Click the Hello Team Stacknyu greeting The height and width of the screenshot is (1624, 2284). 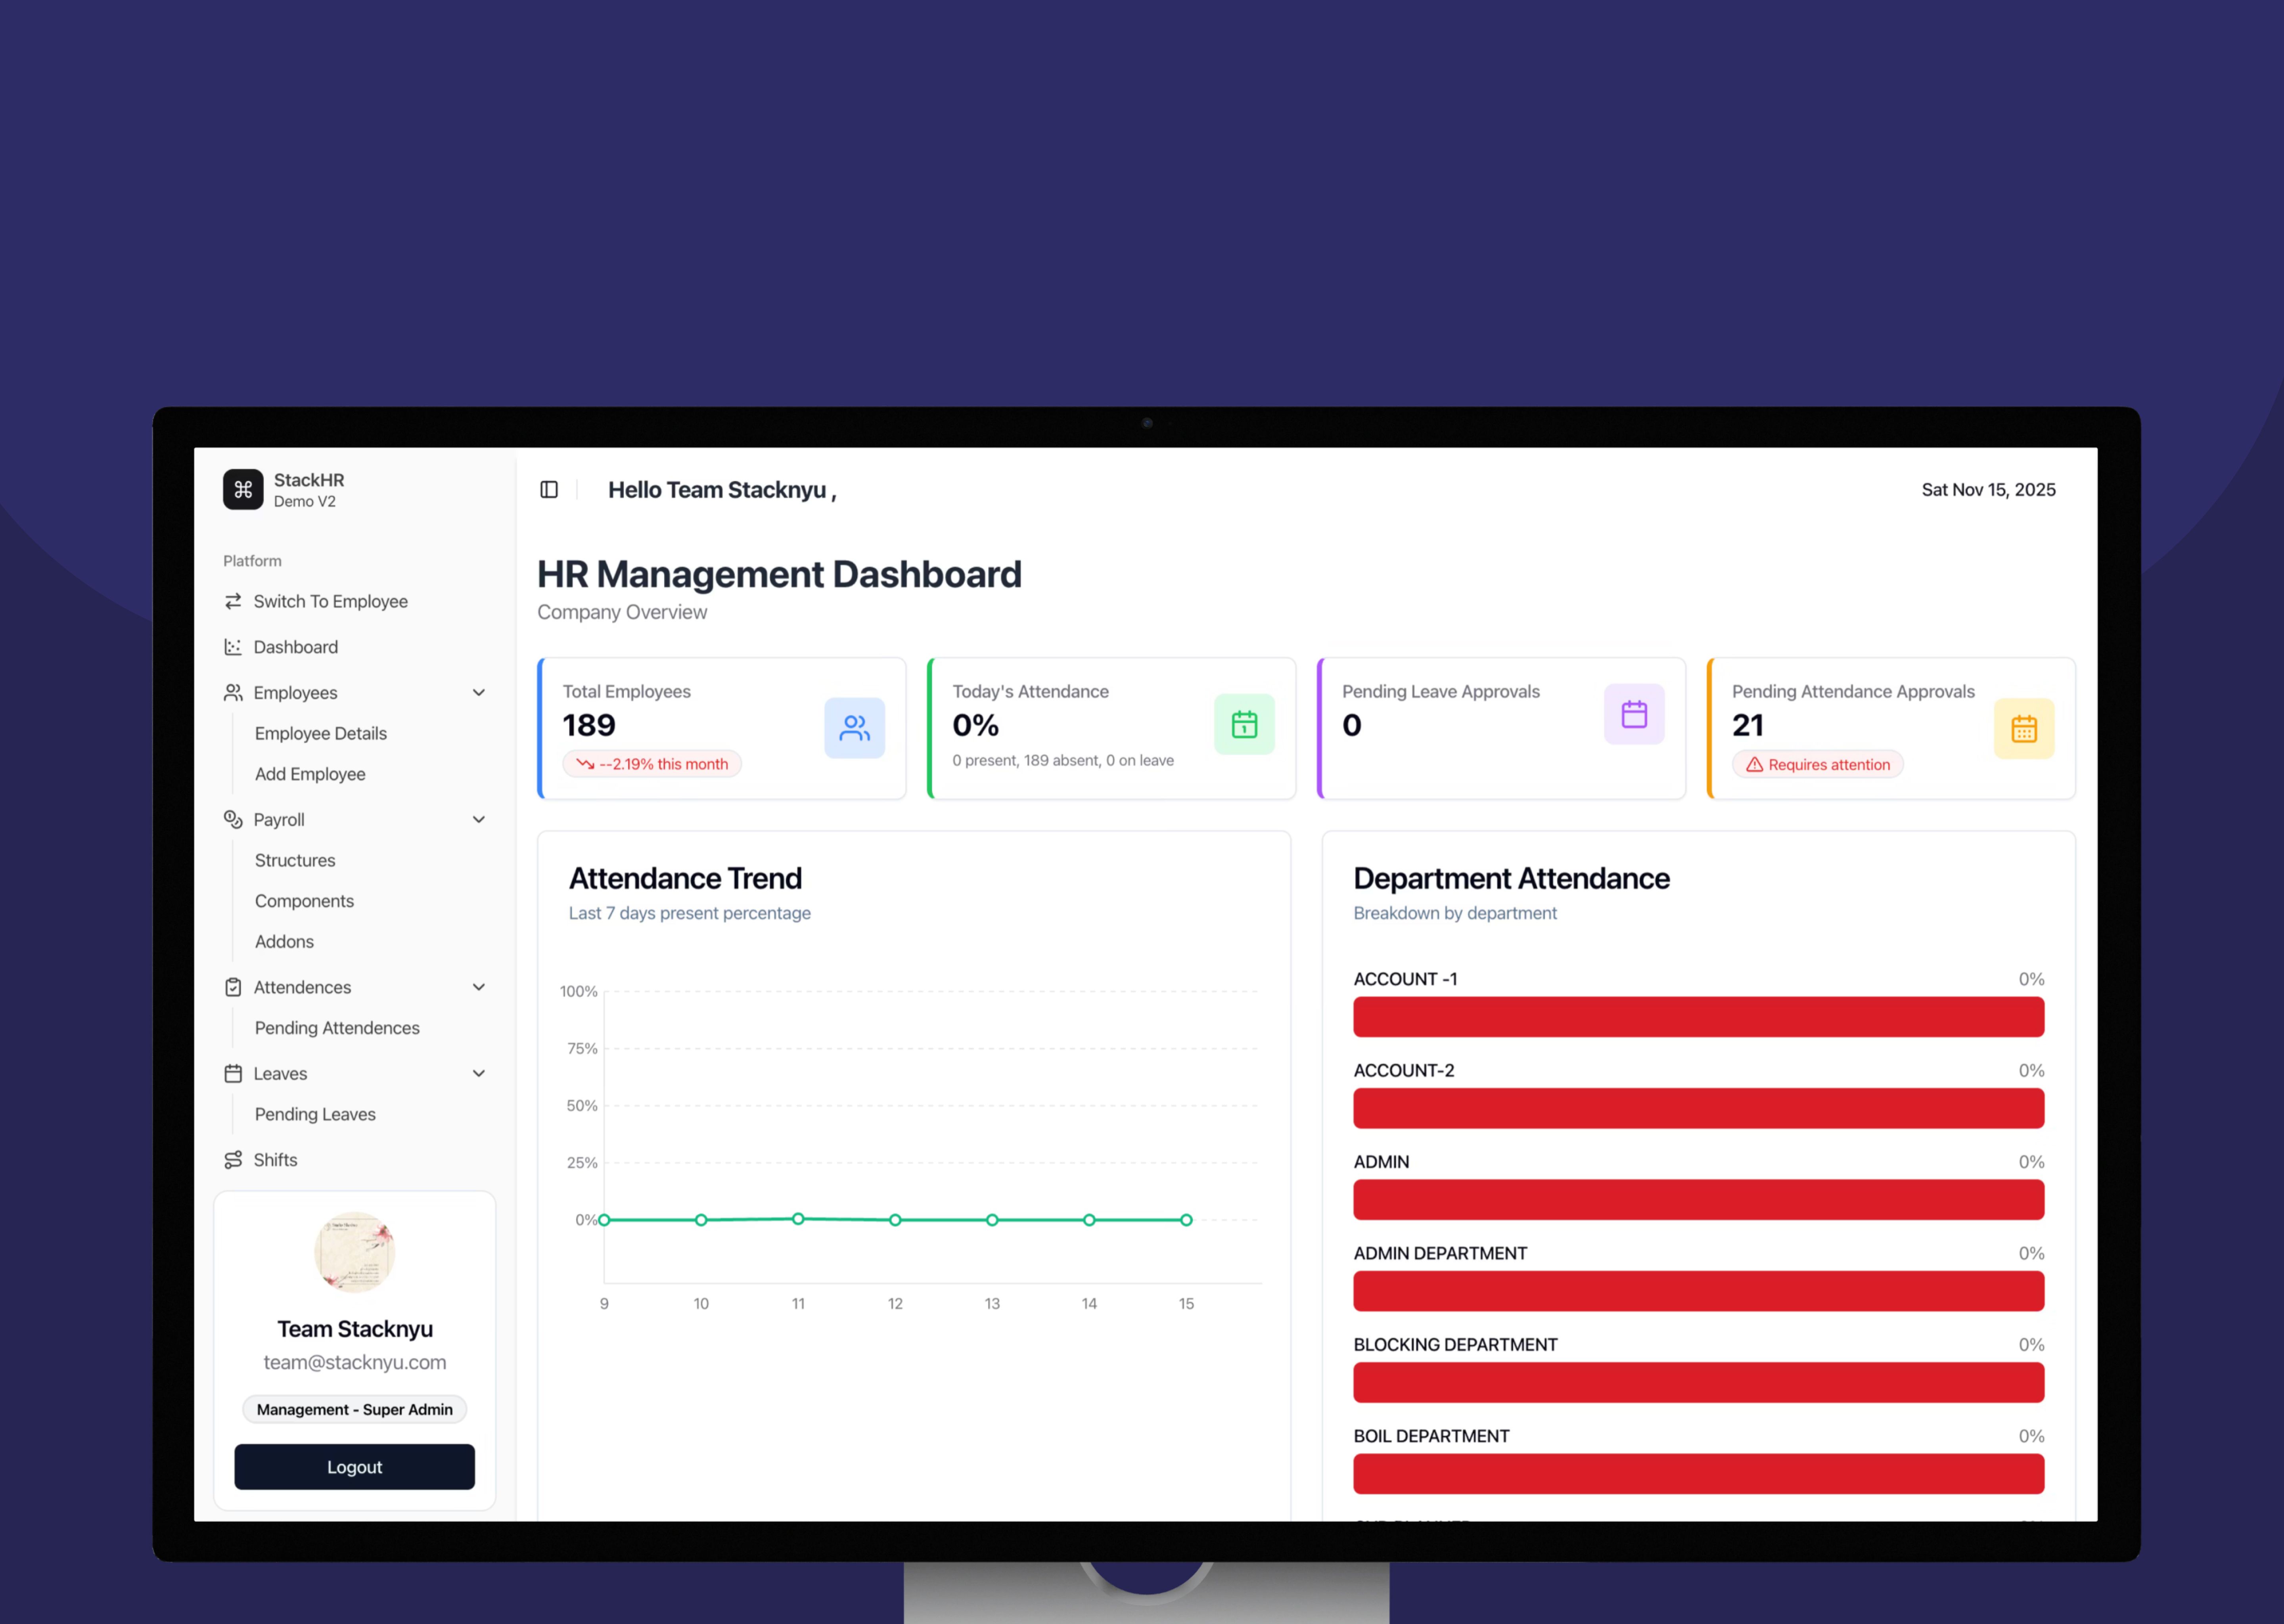coord(722,490)
